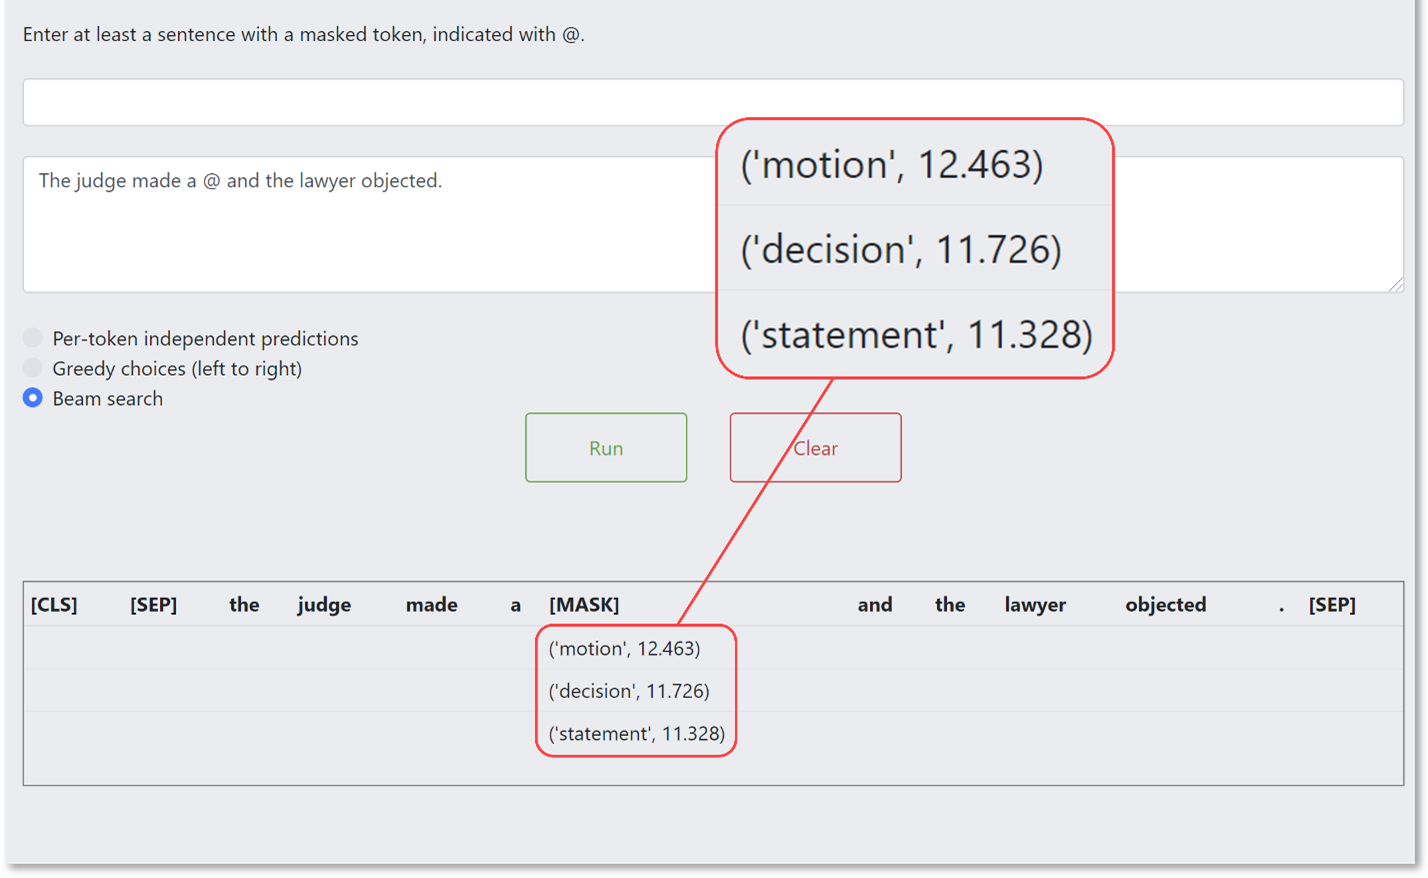This screenshot has height=878, width=1428.
Task: Click the 'judge' token in the table
Action: pyautogui.click(x=324, y=605)
